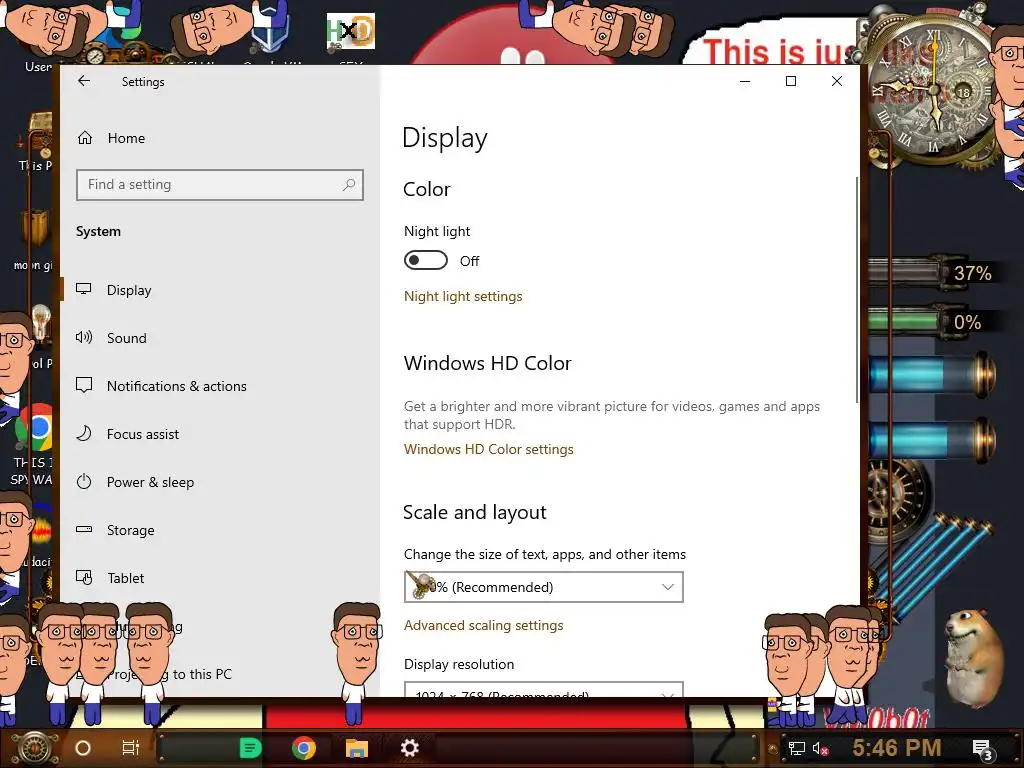Click the Scale and layout heading
The image size is (1024, 768).
pyautogui.click(x=475, y=513)
